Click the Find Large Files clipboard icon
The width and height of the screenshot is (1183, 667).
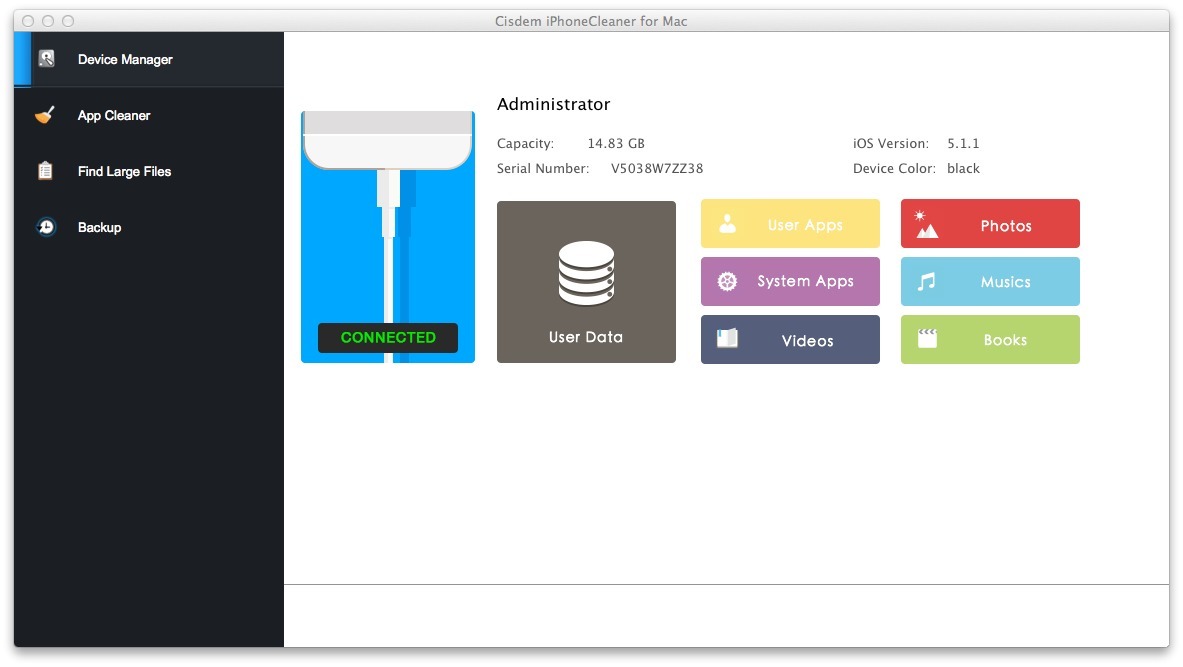point(45,171)
